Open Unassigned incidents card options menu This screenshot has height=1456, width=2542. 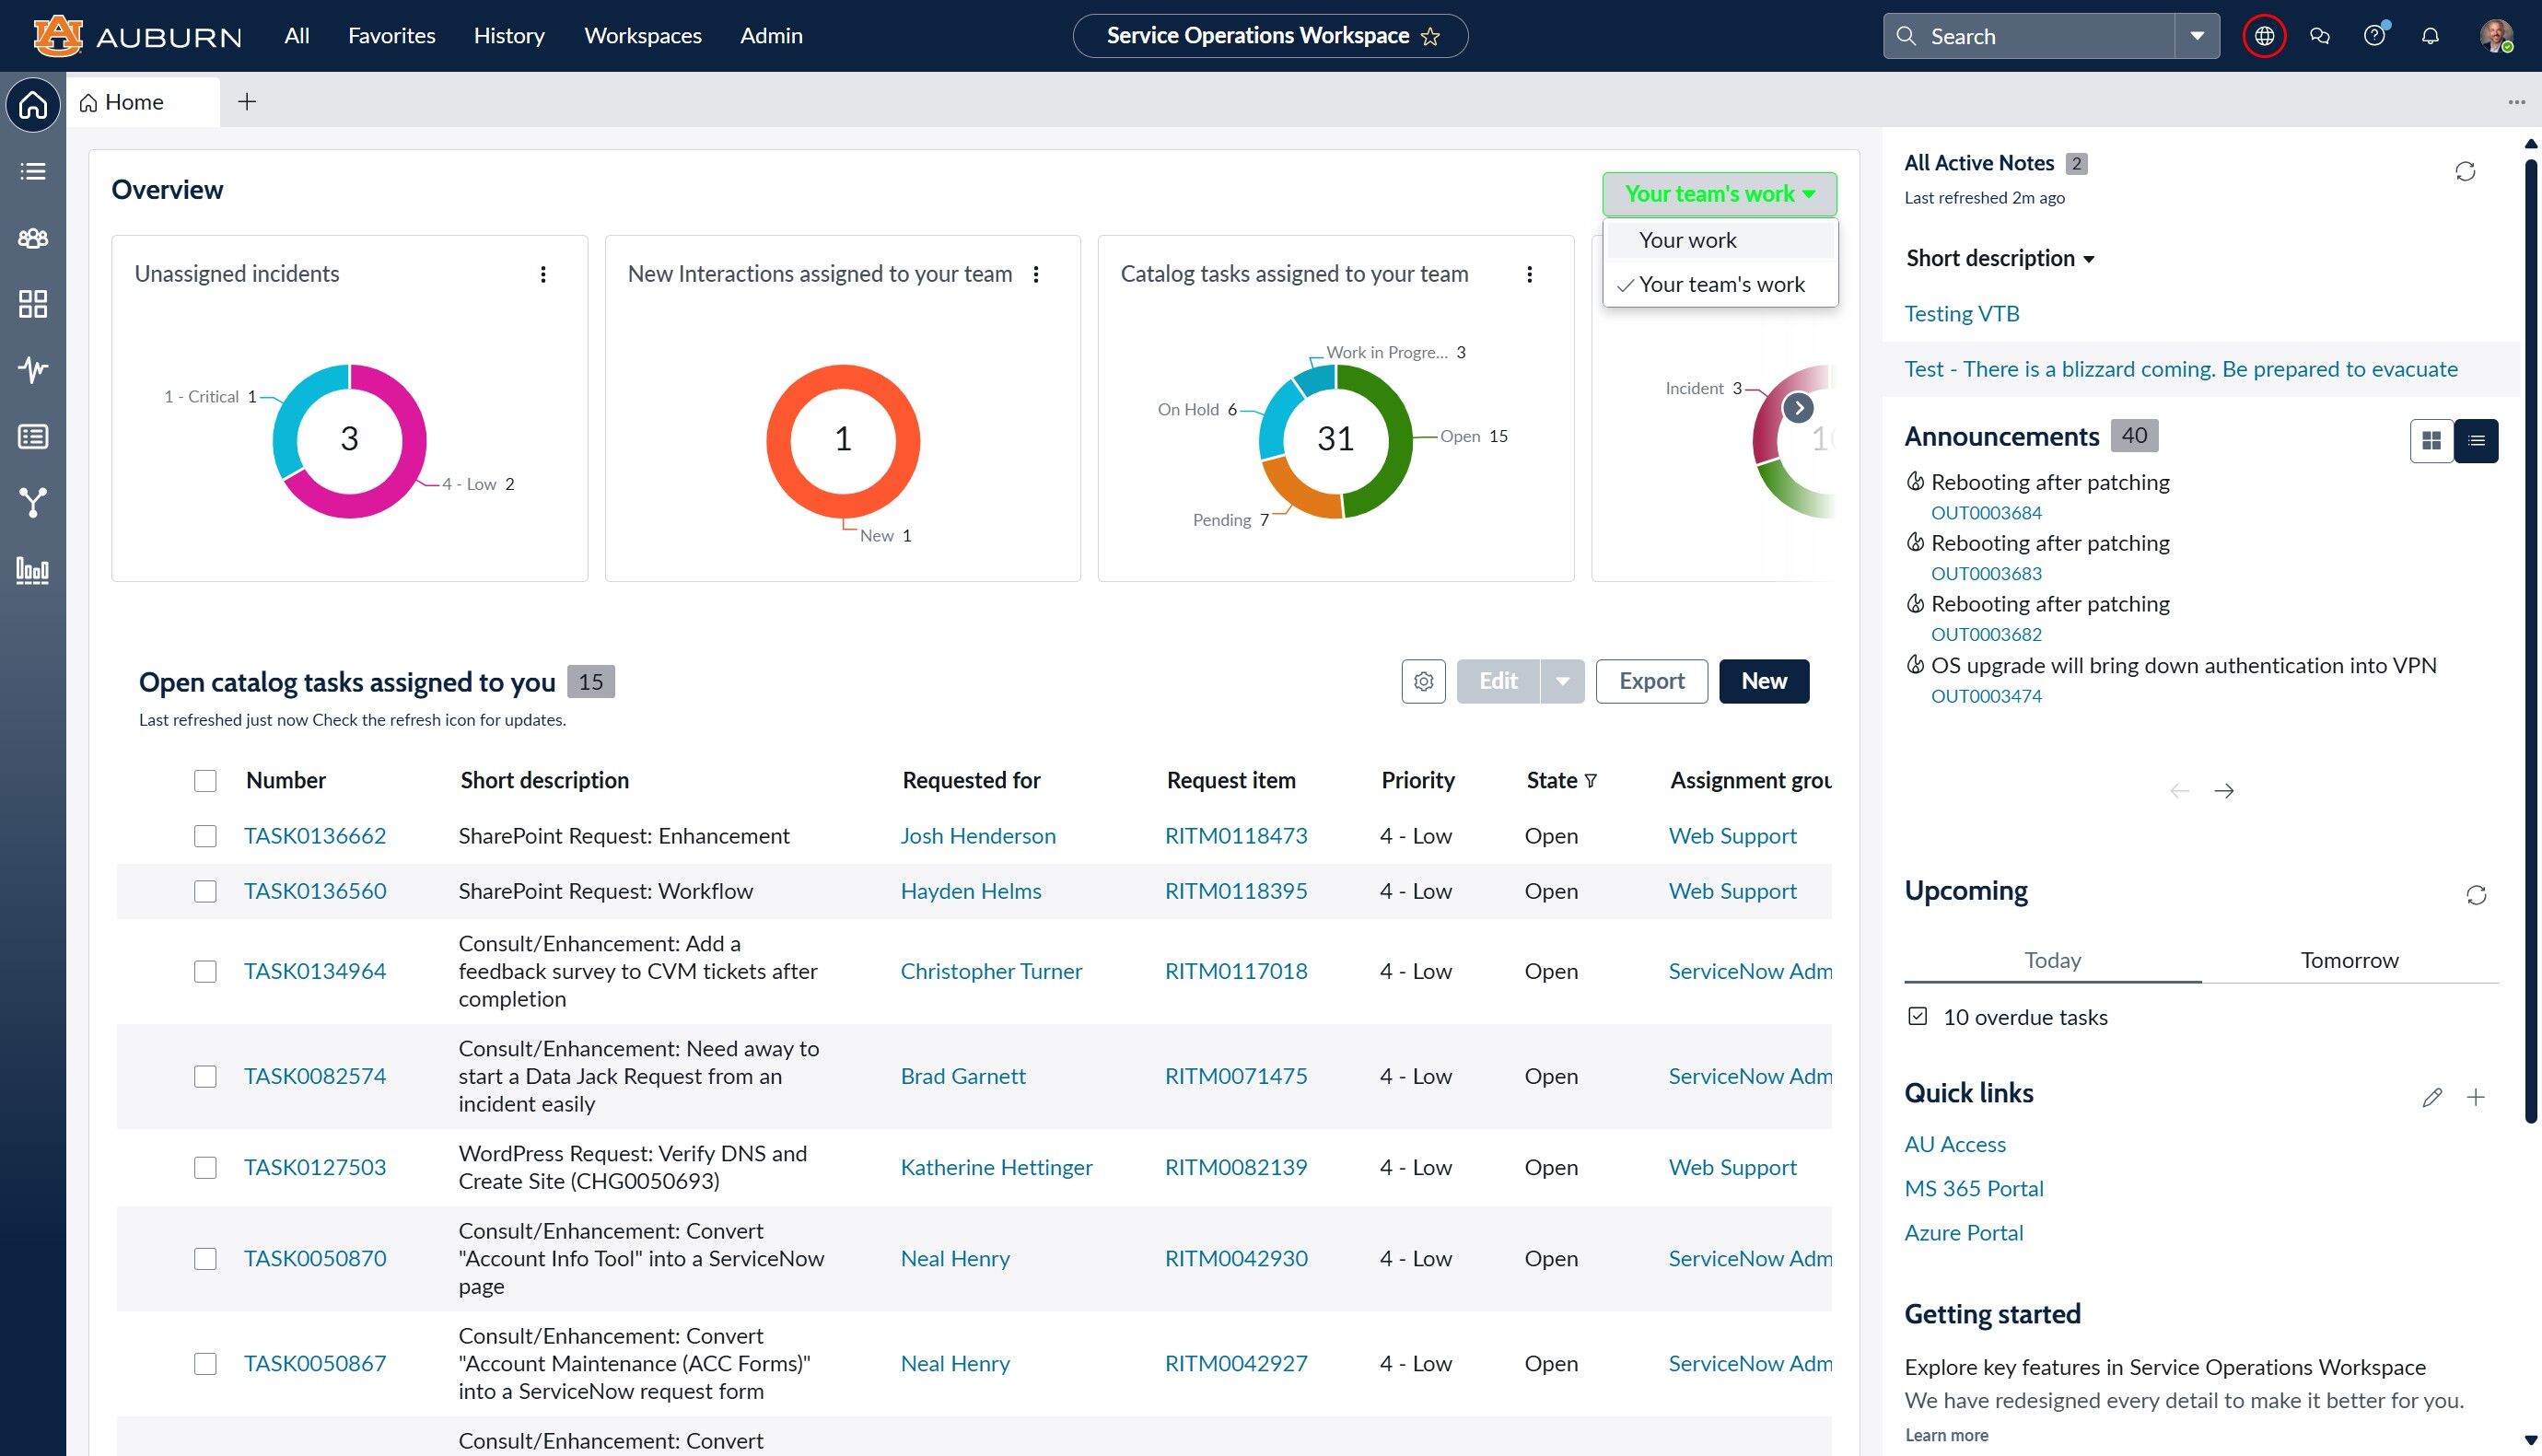point(543,274)
